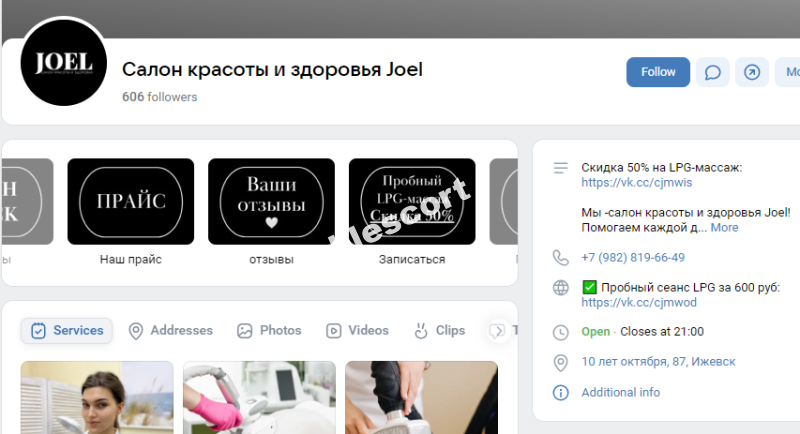Click the globe icon in info panel
800x434 pixels.
[x=560, y=288]
